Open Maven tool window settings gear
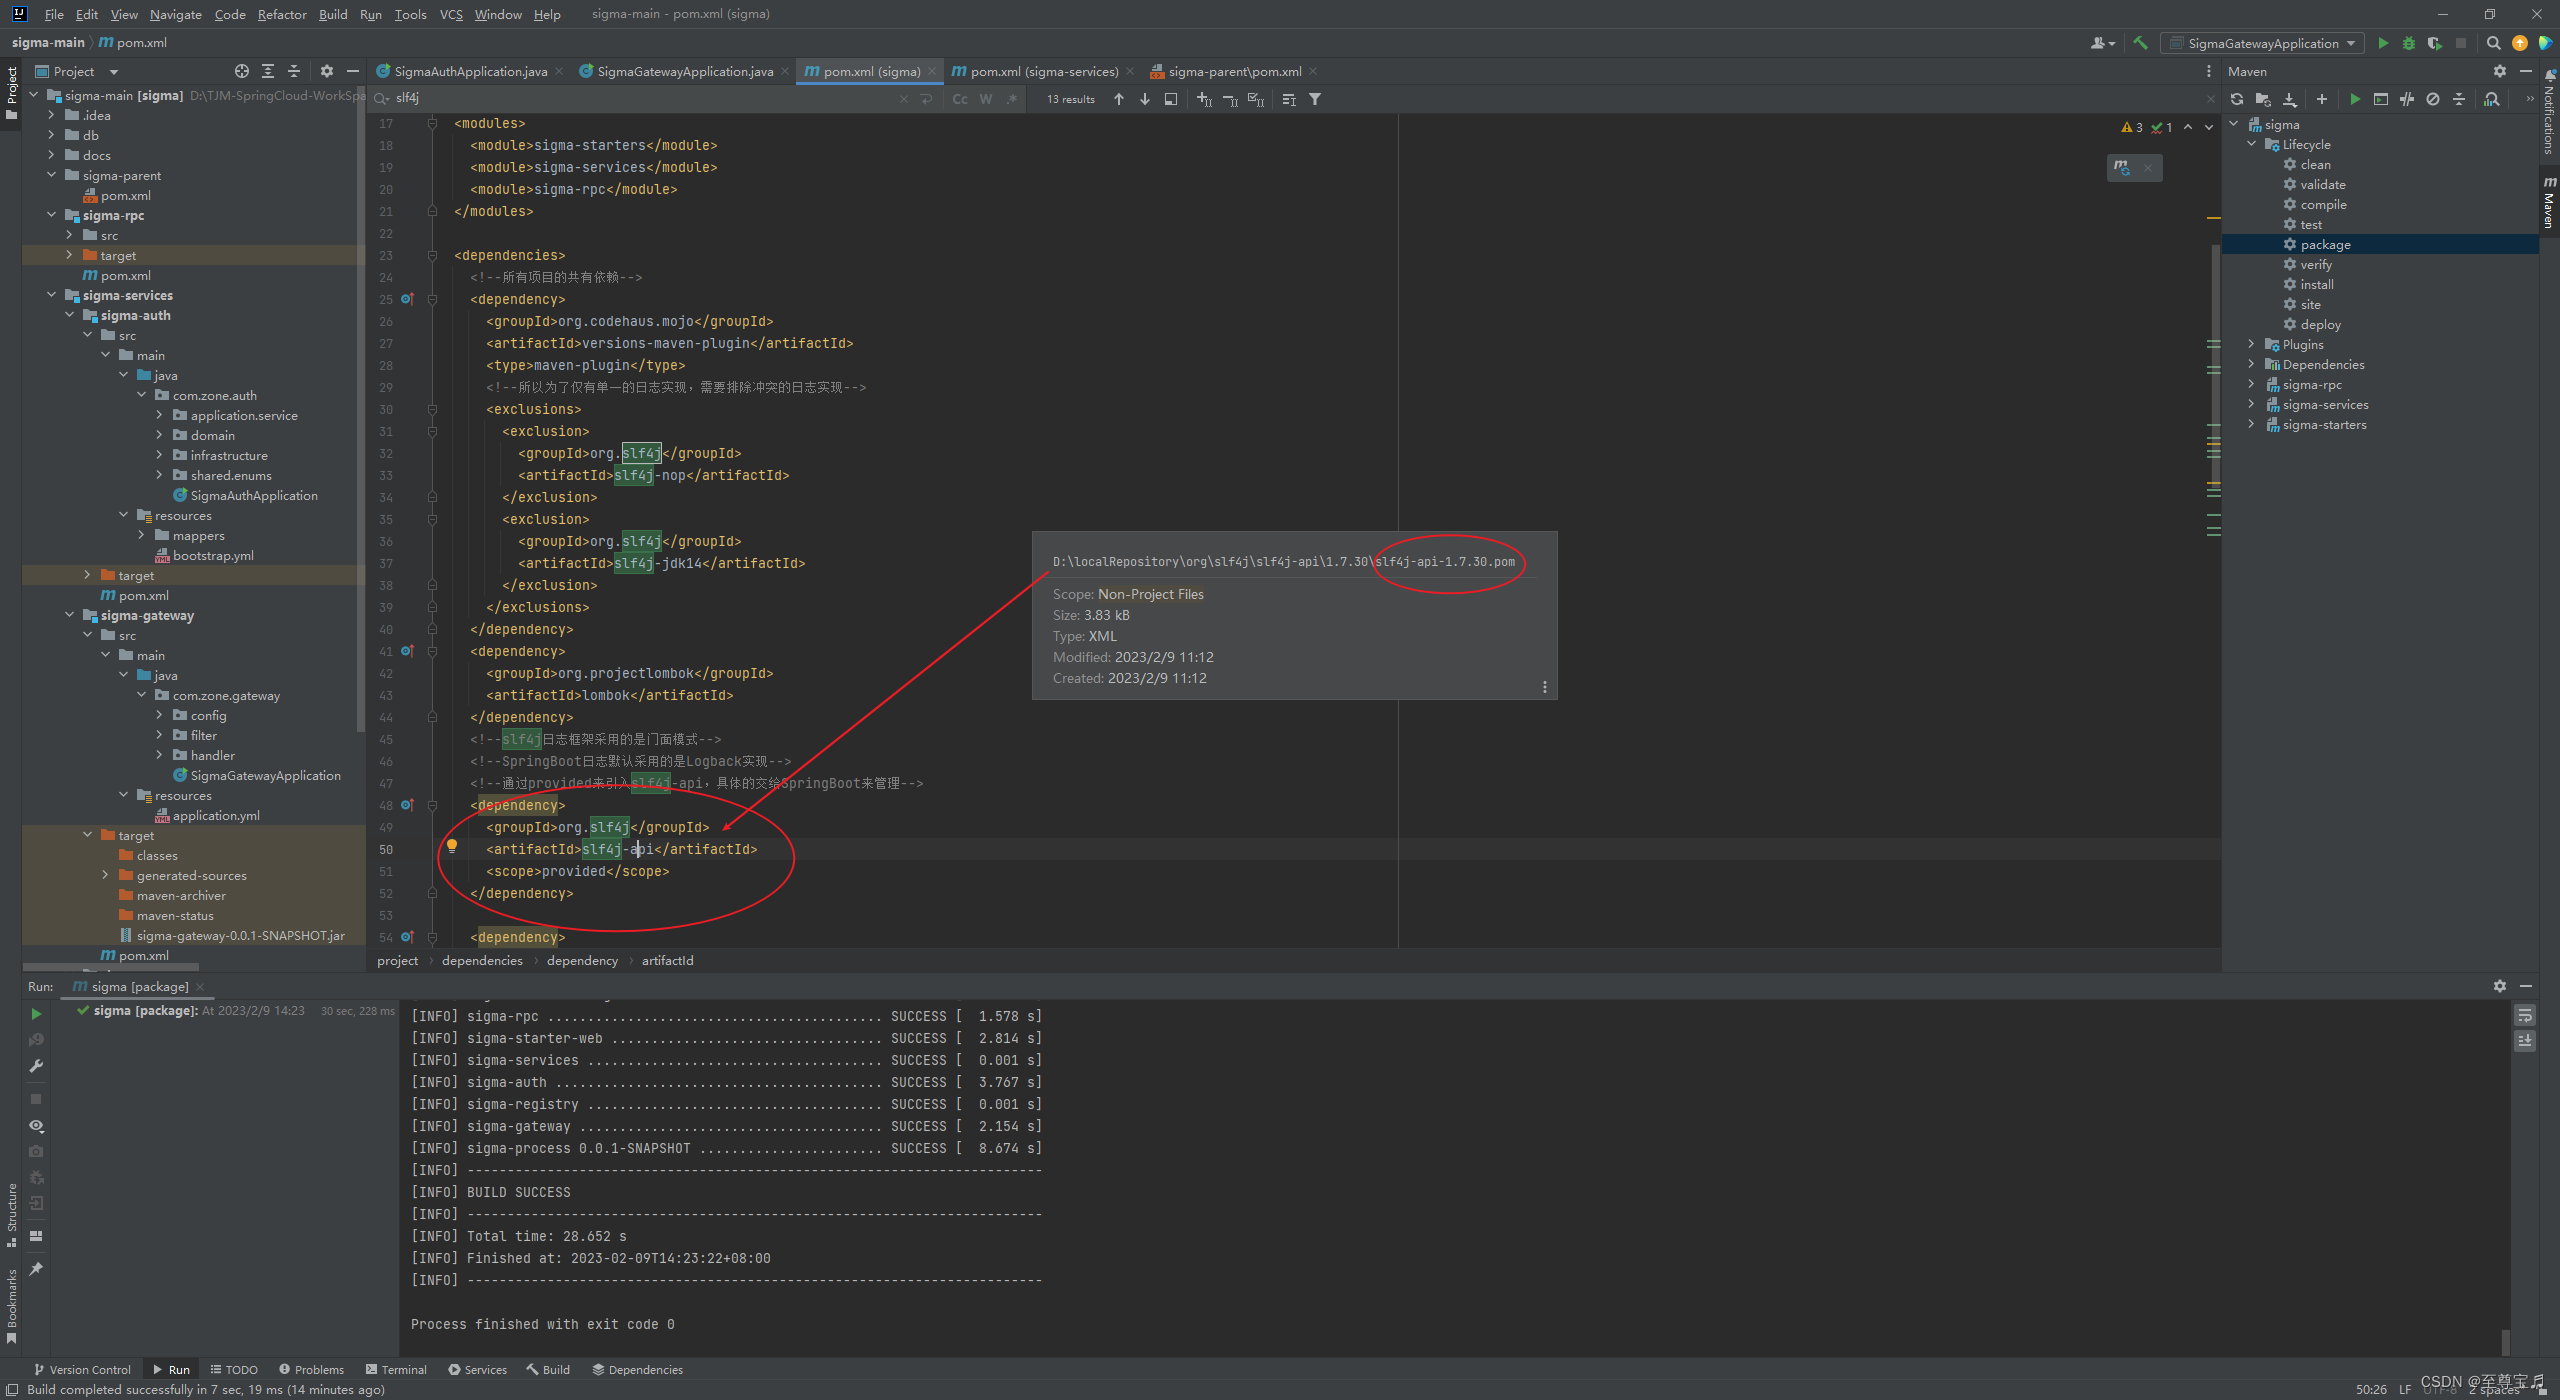2560x1400 pixels. point(2499,71)
